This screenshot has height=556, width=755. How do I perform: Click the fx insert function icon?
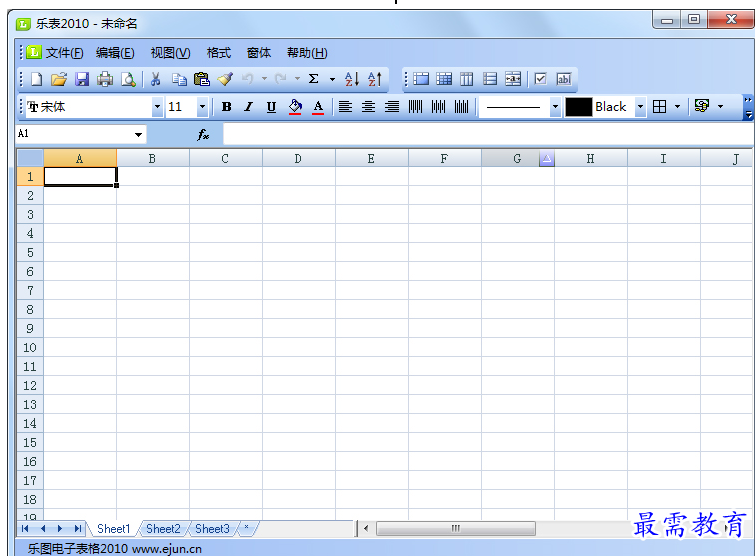(x=203, y=135)
